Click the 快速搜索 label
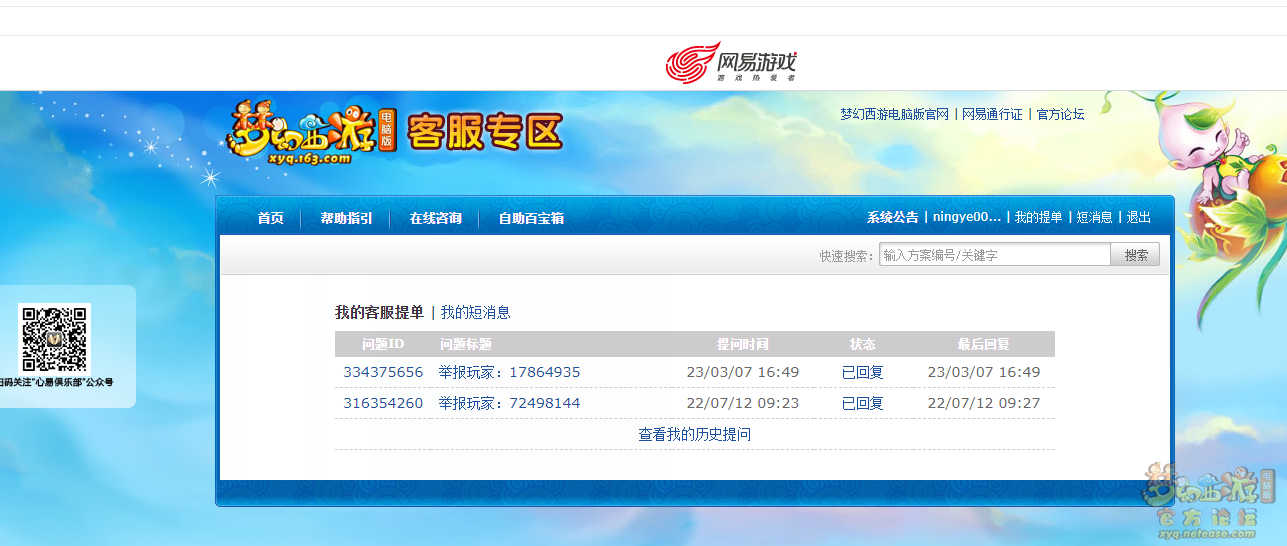The height and width of the screenshot is (546, 1287). 847,256
